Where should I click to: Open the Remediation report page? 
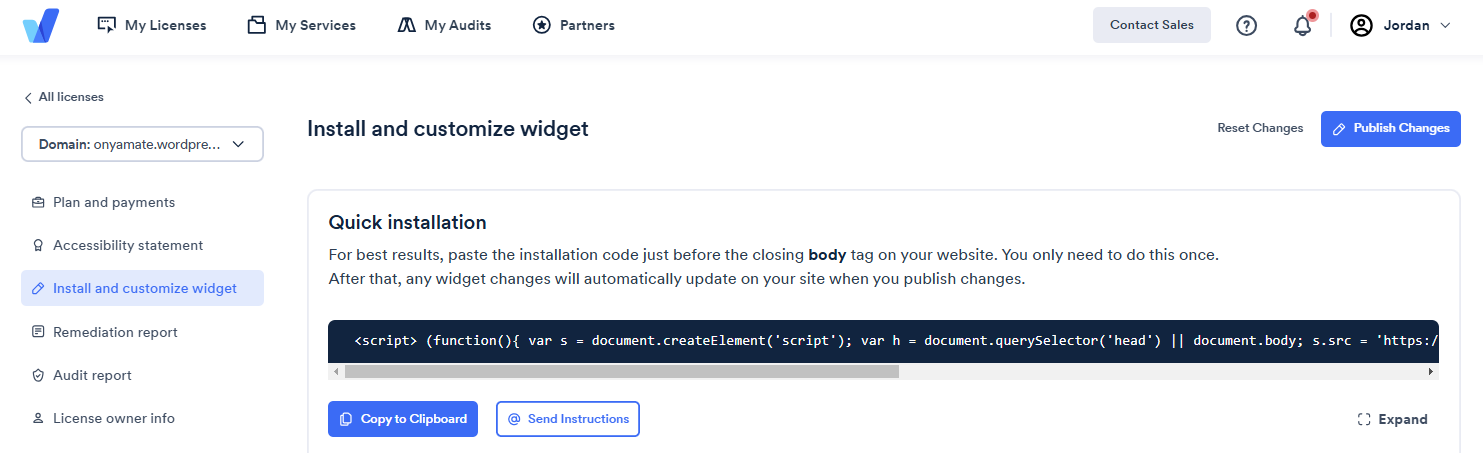point(115,332)
